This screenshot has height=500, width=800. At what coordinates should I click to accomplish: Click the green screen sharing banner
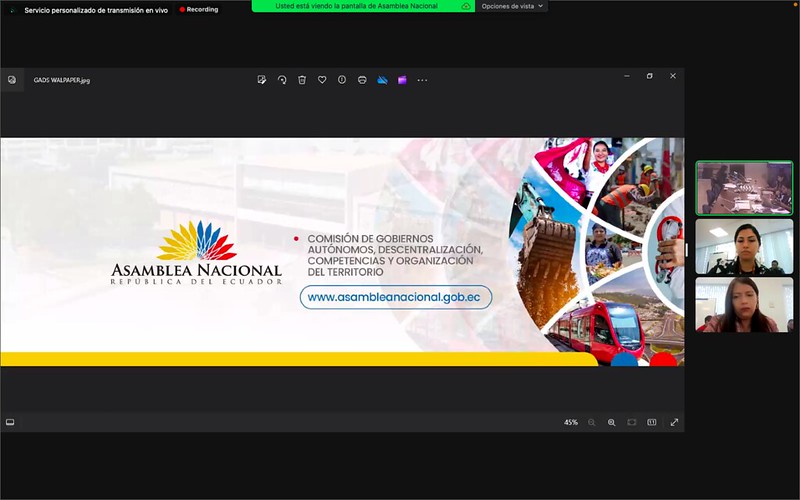point(363,6)
